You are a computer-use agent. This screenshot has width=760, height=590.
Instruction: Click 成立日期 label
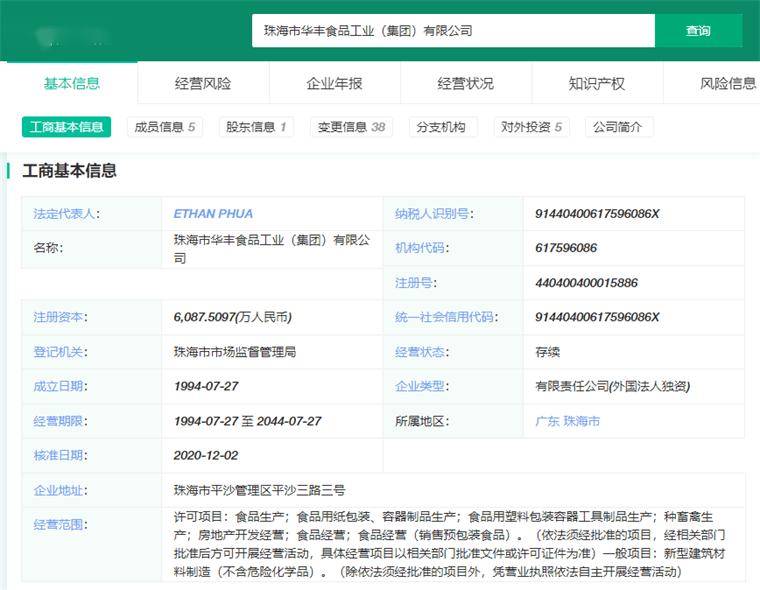coord(60,386)
